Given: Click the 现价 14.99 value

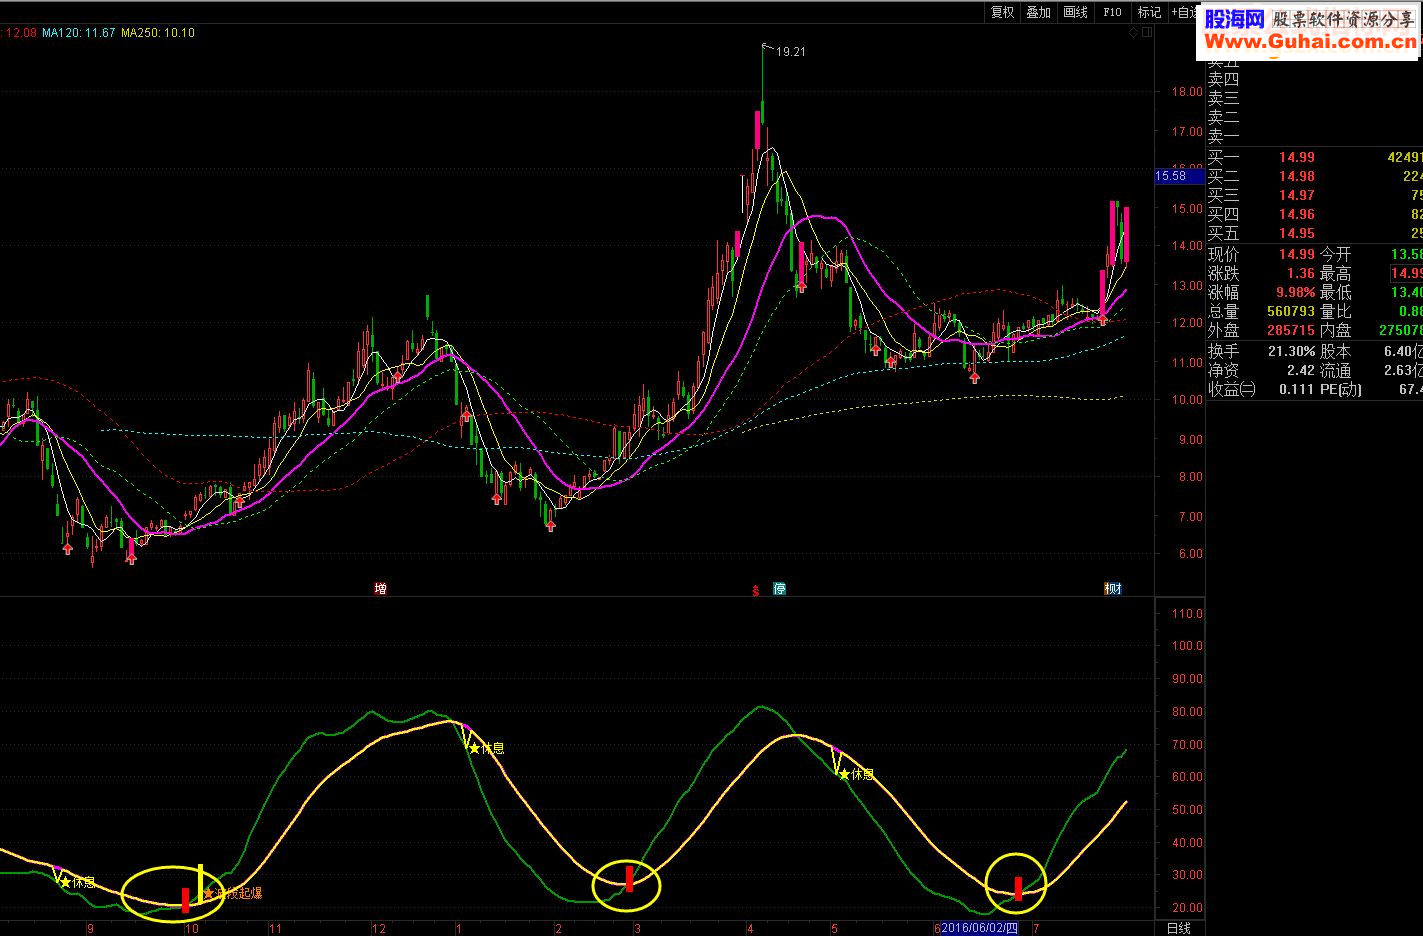Looking at the screenshot, I should [x=1297, y=254].
